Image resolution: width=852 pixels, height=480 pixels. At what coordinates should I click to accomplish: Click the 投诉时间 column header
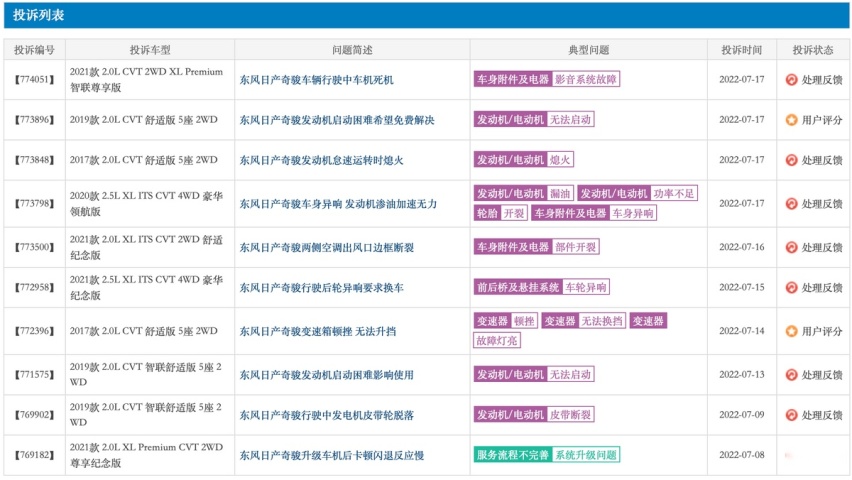pyautogui.click(x=742, y=50)
